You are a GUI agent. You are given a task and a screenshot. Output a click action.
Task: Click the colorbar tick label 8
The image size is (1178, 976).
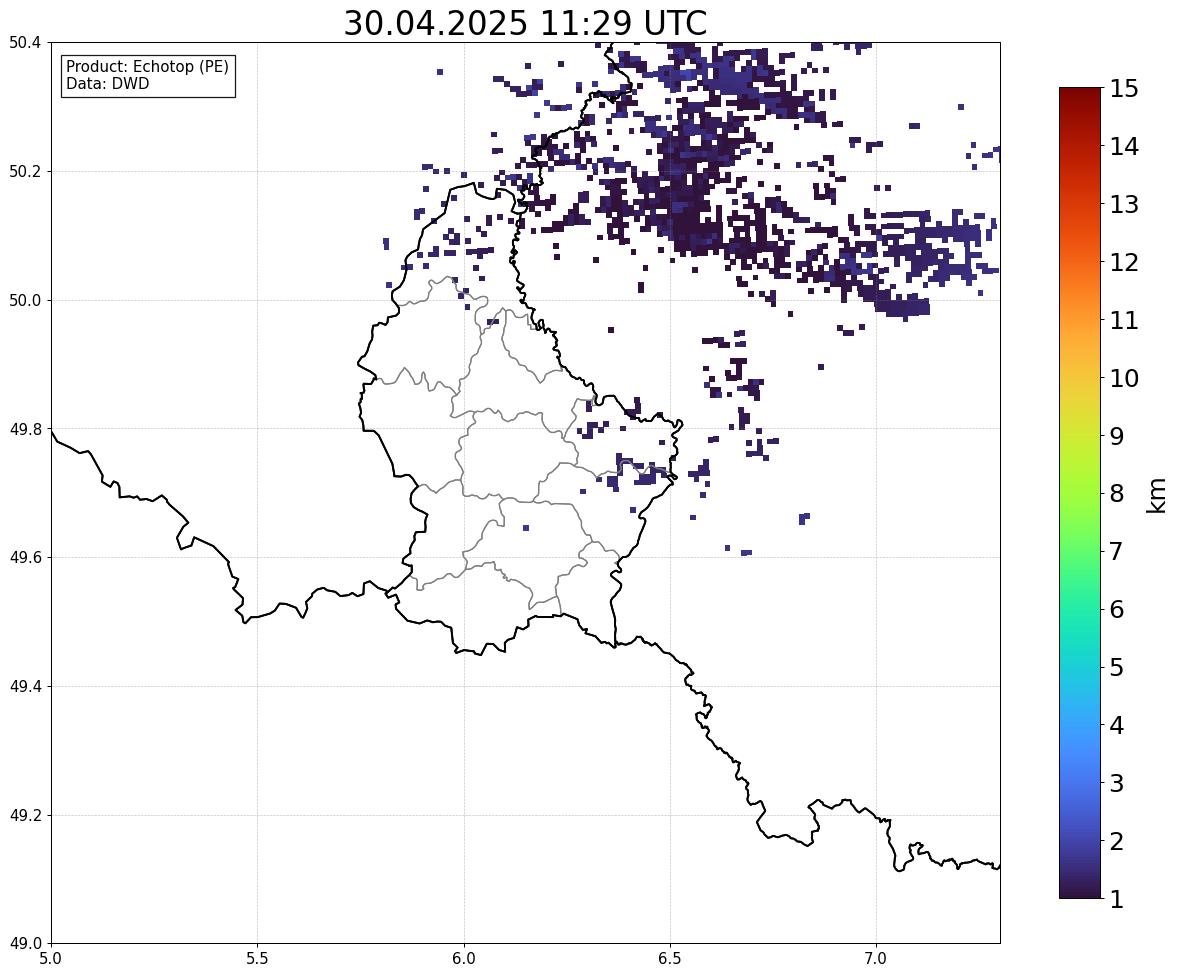1116,494
